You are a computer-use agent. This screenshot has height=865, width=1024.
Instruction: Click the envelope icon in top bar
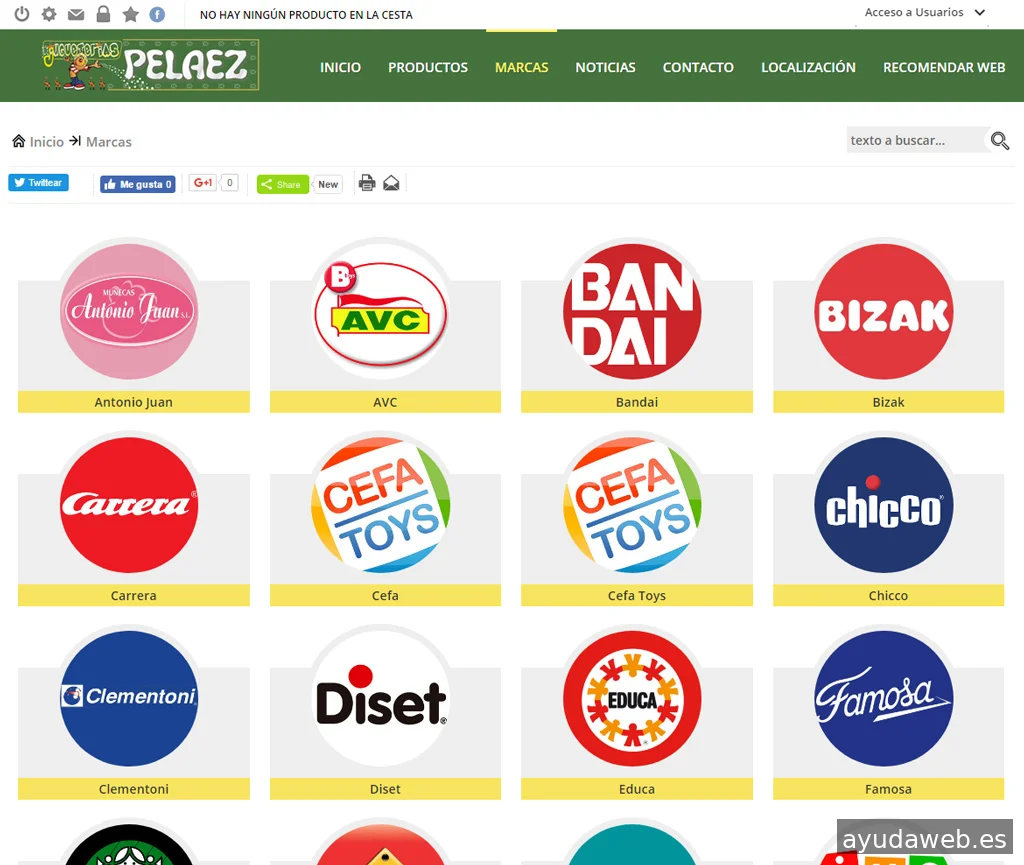[x=76, y=14]
